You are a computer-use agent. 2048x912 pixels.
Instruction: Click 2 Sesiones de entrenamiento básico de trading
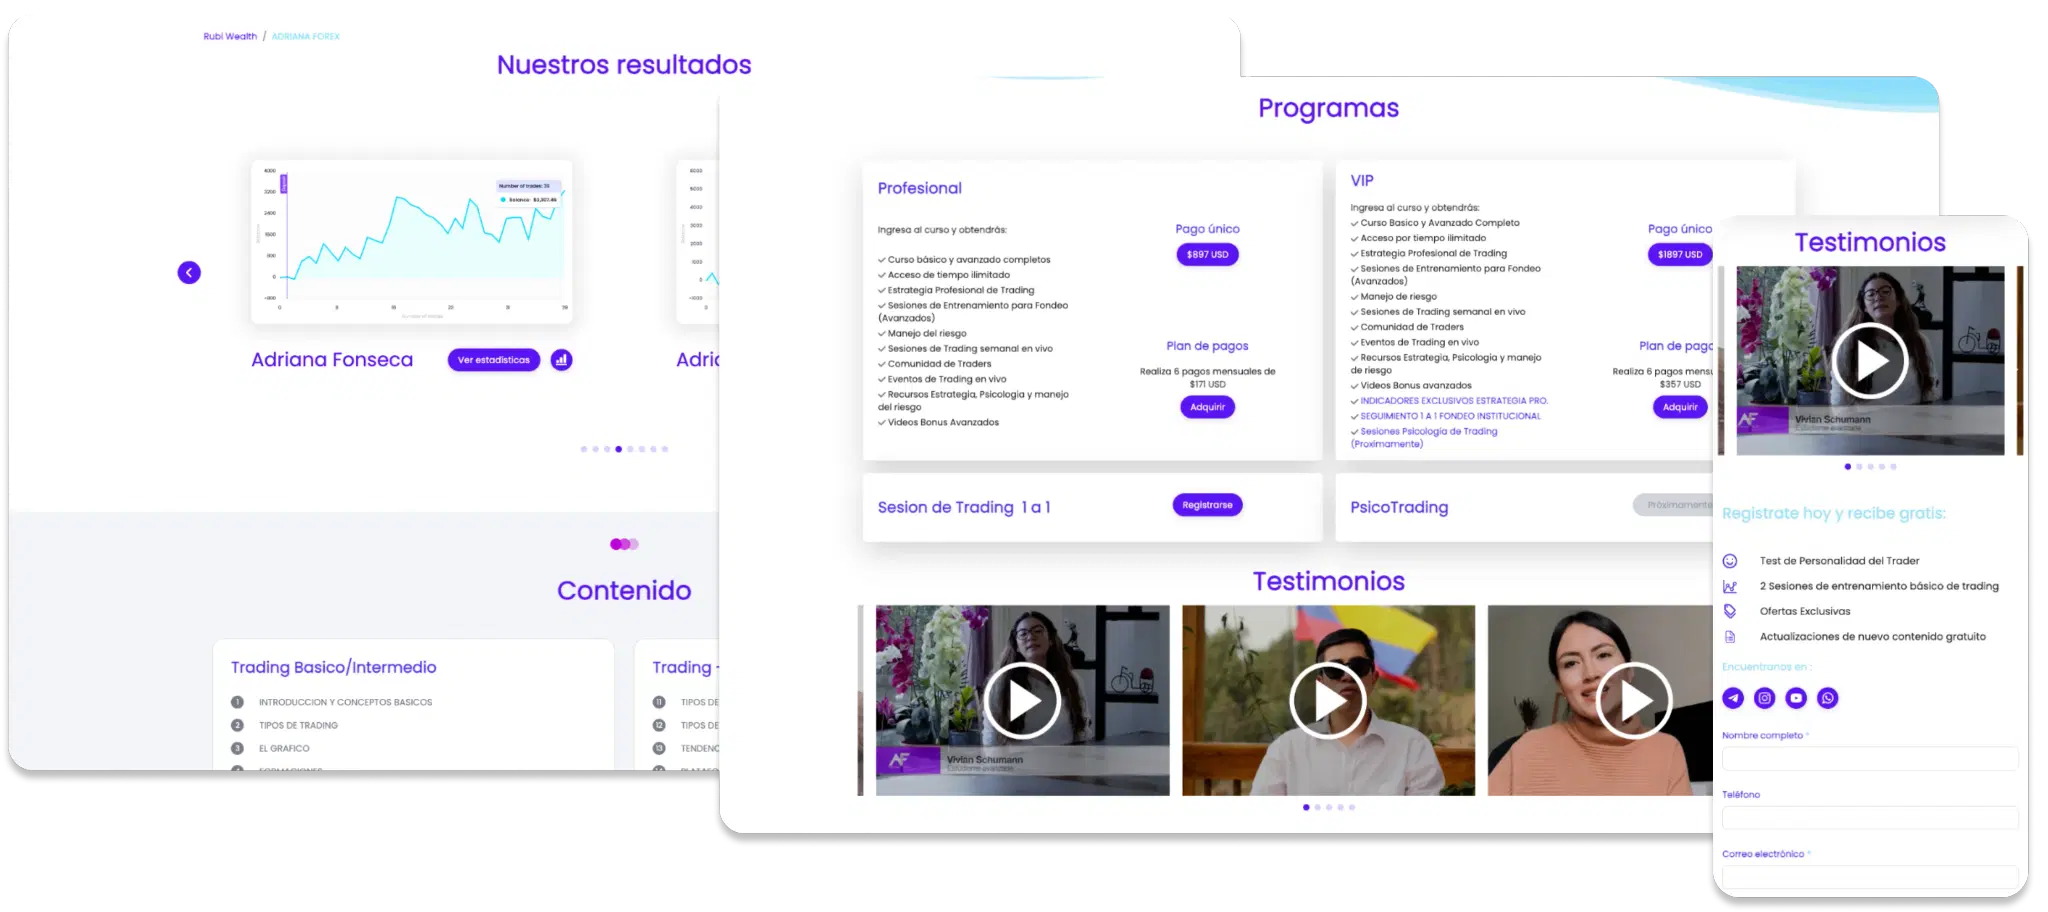tap(1879, 586)
